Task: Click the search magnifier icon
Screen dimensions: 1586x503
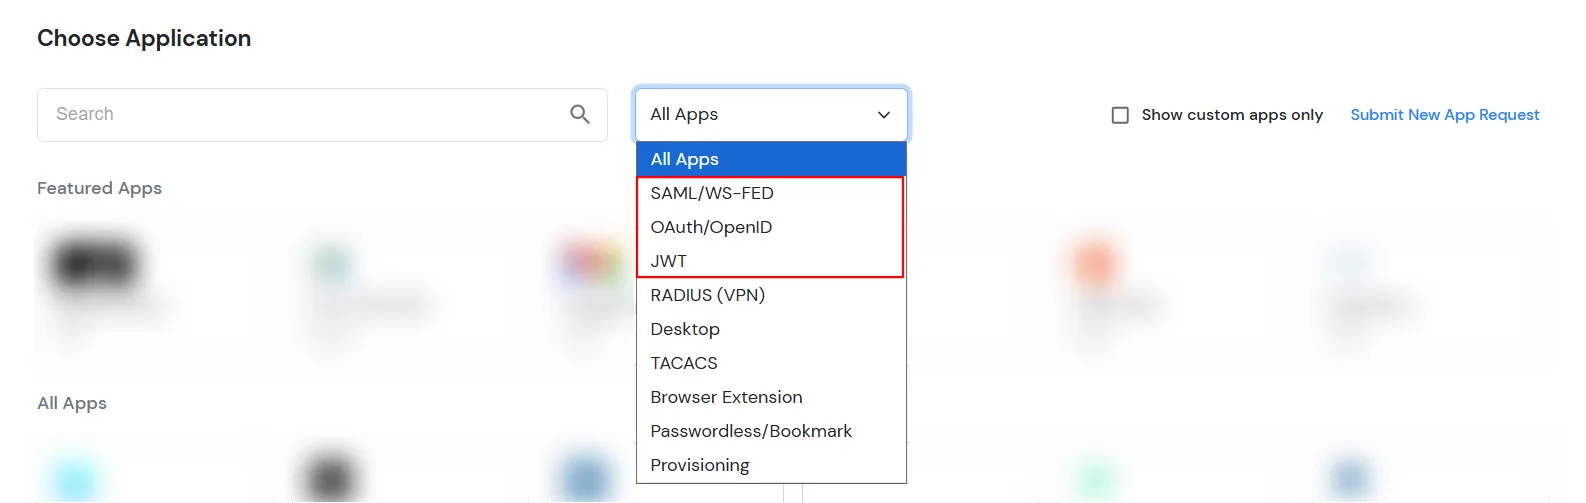Action: point(580,114)
